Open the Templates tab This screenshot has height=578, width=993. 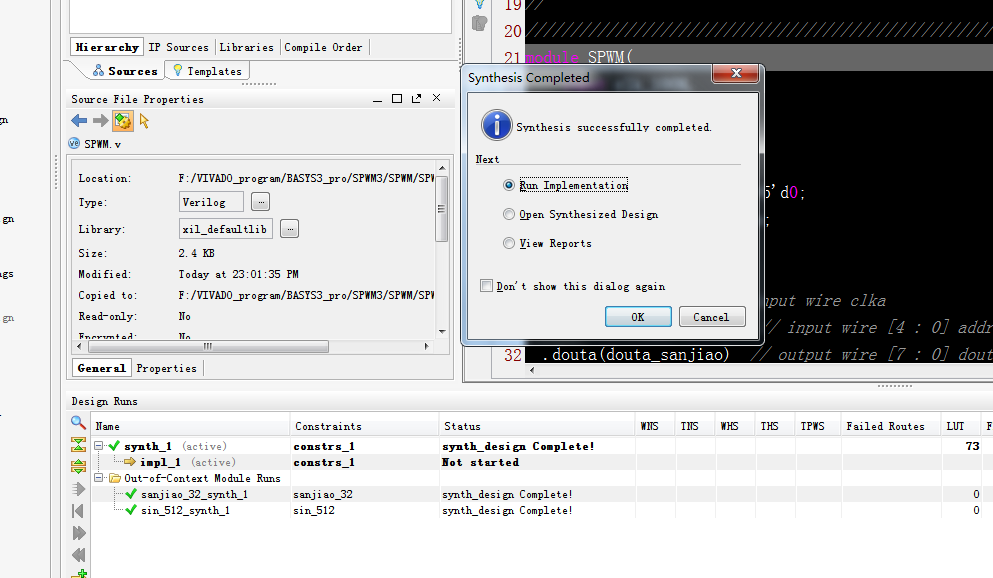[x=207, y=71]
